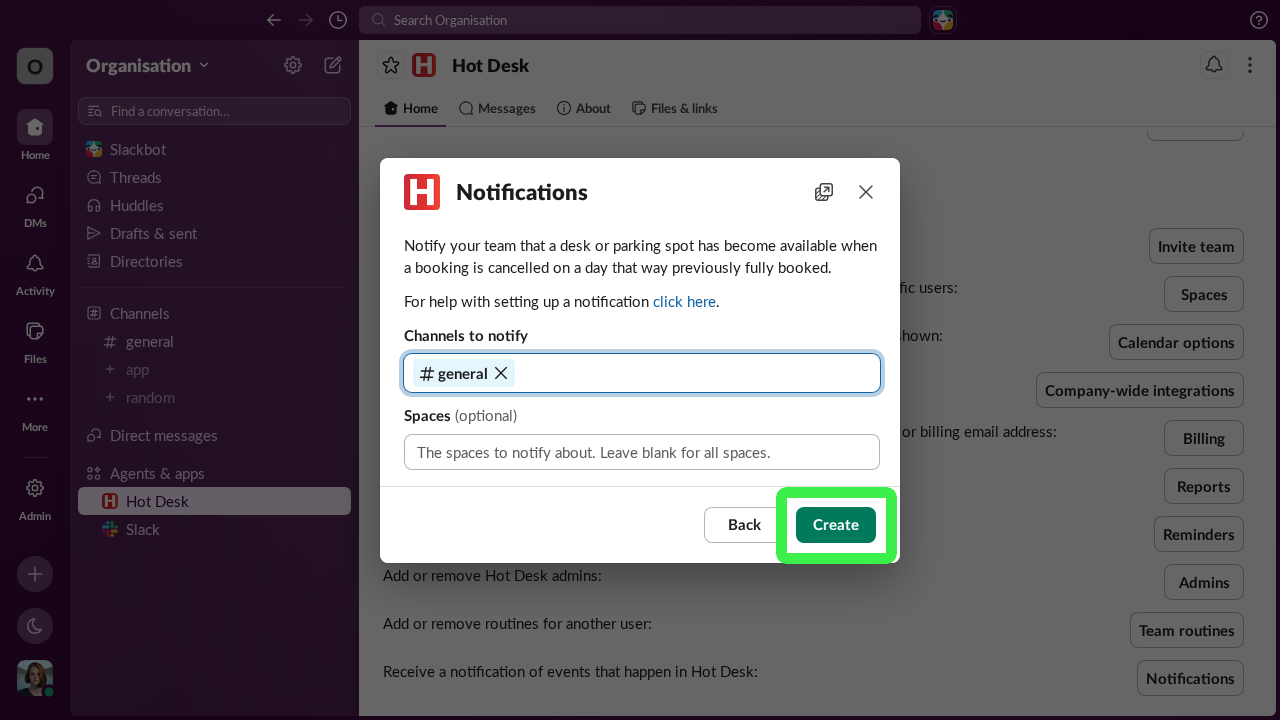The width and height of the screenshot is (1280, 720).
Task: Select Hot Desk in Agents & apps
Action: pyautogui.click(x=214, y=501)
